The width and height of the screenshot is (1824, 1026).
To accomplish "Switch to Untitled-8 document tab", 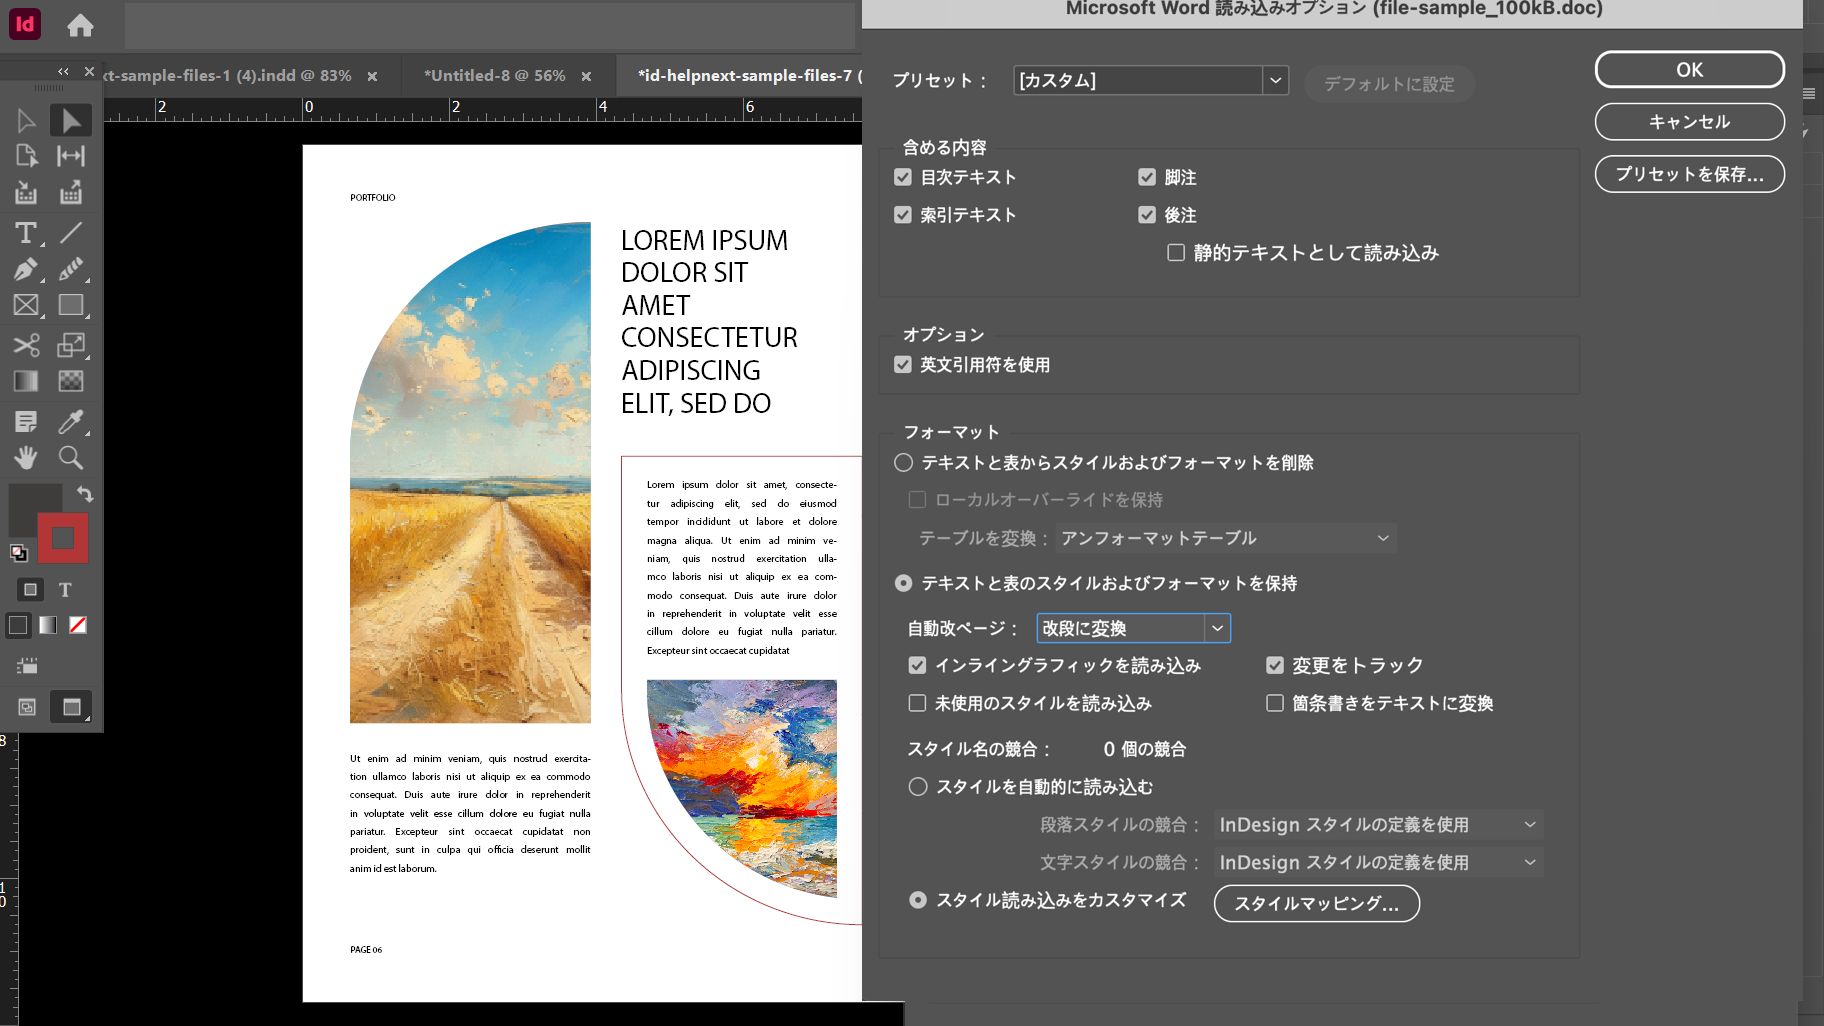I will click(495, 76).
